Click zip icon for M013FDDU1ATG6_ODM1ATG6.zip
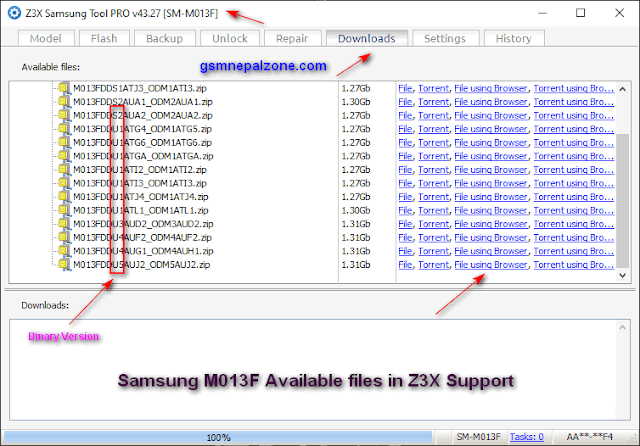Screen dimensions: 640x446 [64, 142]
